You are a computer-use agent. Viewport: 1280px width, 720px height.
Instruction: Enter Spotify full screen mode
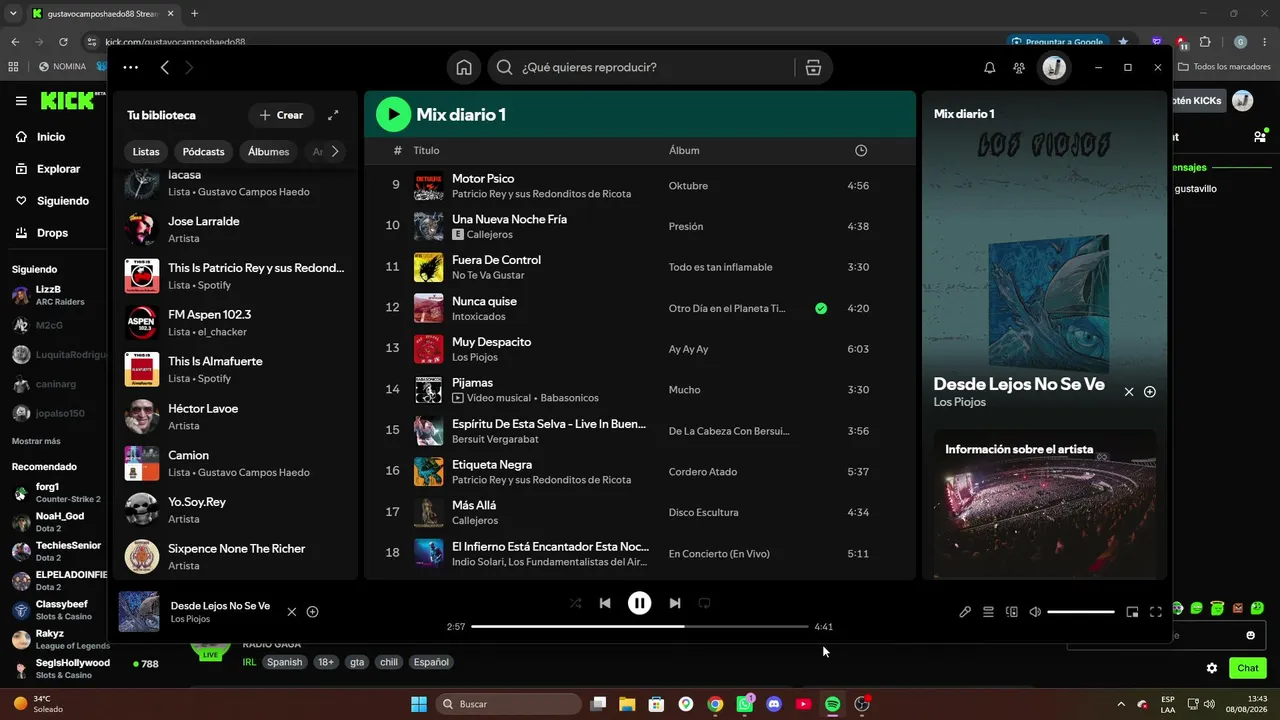[1156, 612]
